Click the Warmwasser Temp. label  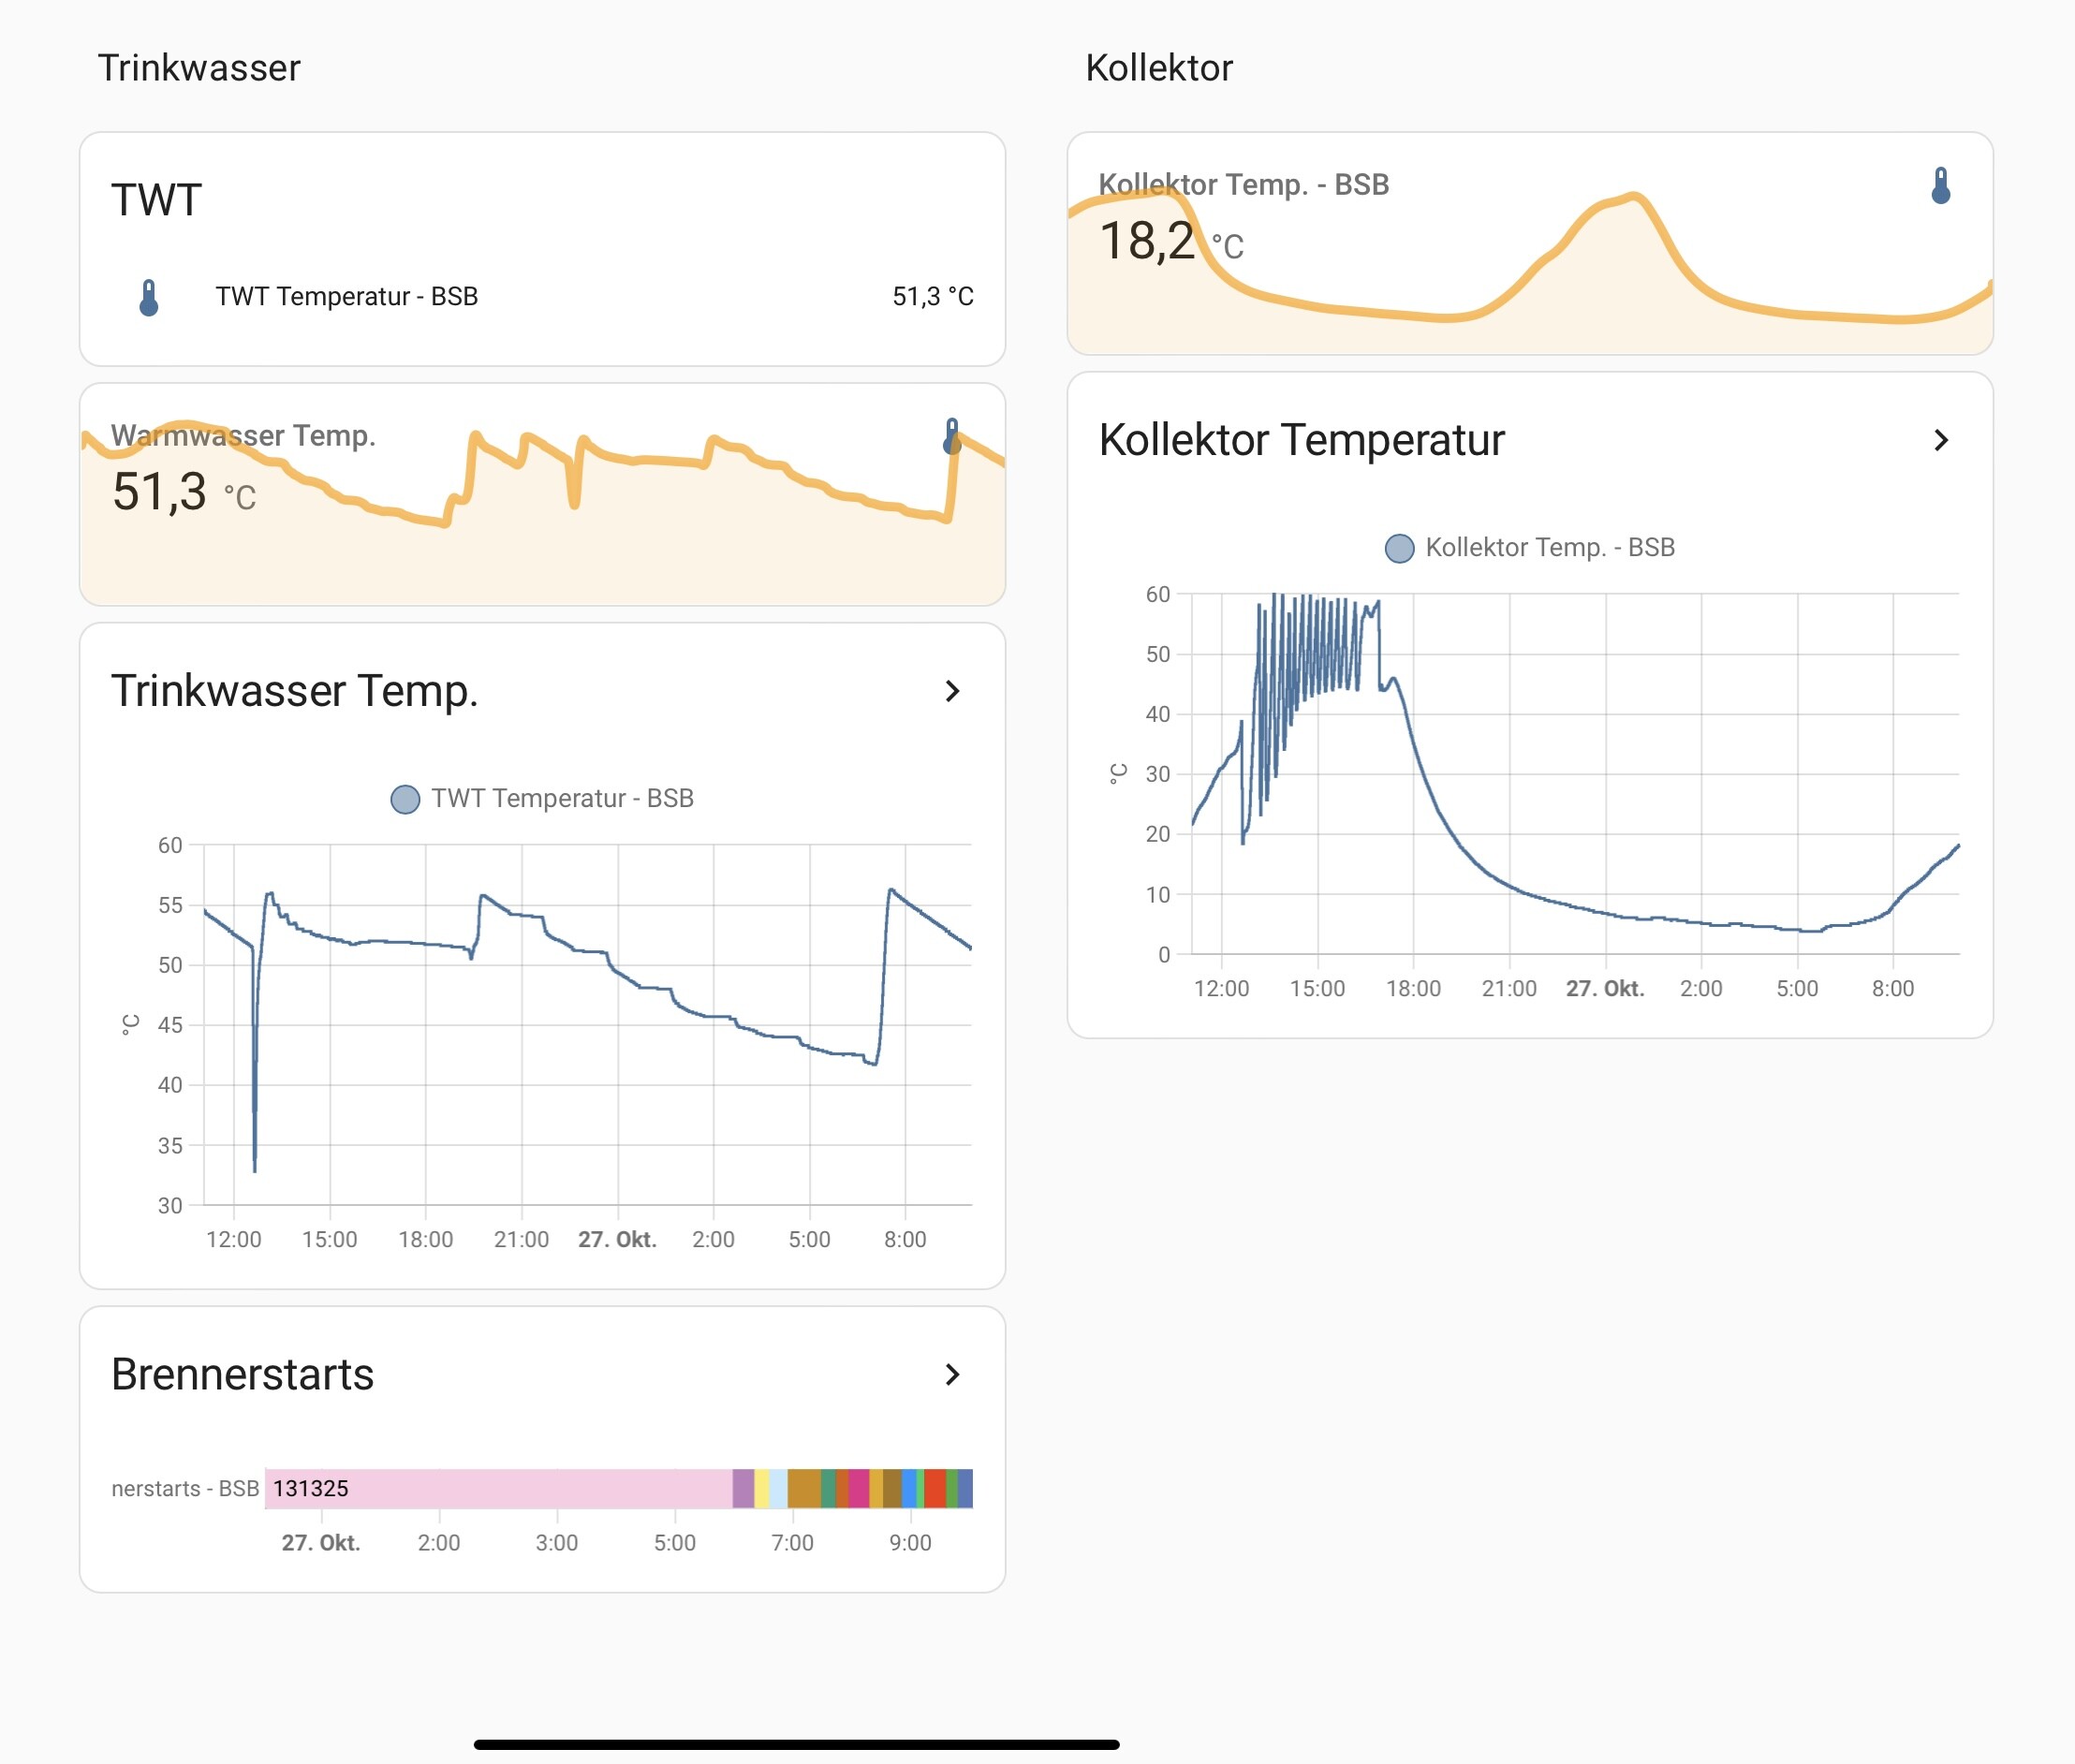tap(243, 436)
